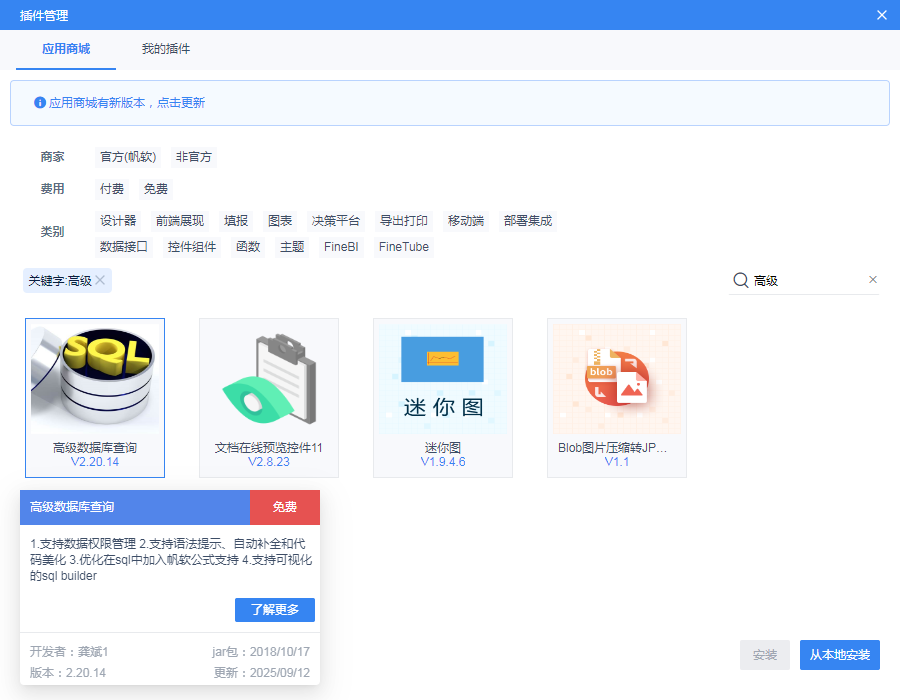900x700 pixels.
Task: Click the info icon in update notice
Action: (x=40, y=103)
